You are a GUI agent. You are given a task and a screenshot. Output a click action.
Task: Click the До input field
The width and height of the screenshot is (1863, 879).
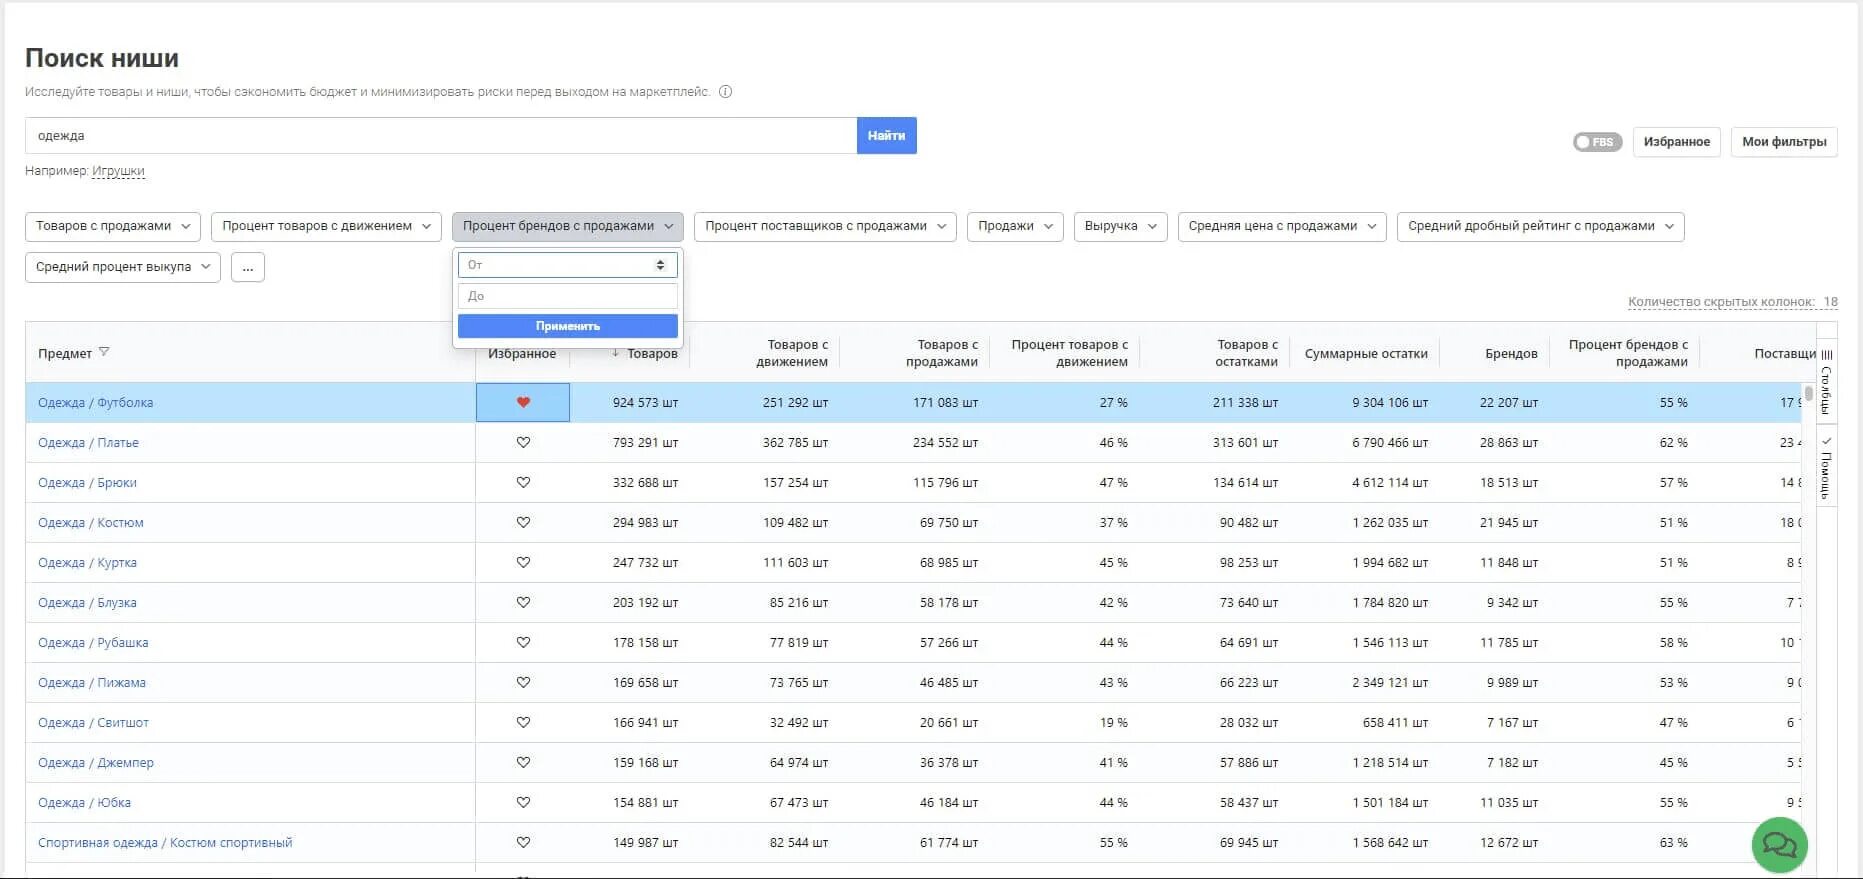pyautogui.click(x=568, y=296)
